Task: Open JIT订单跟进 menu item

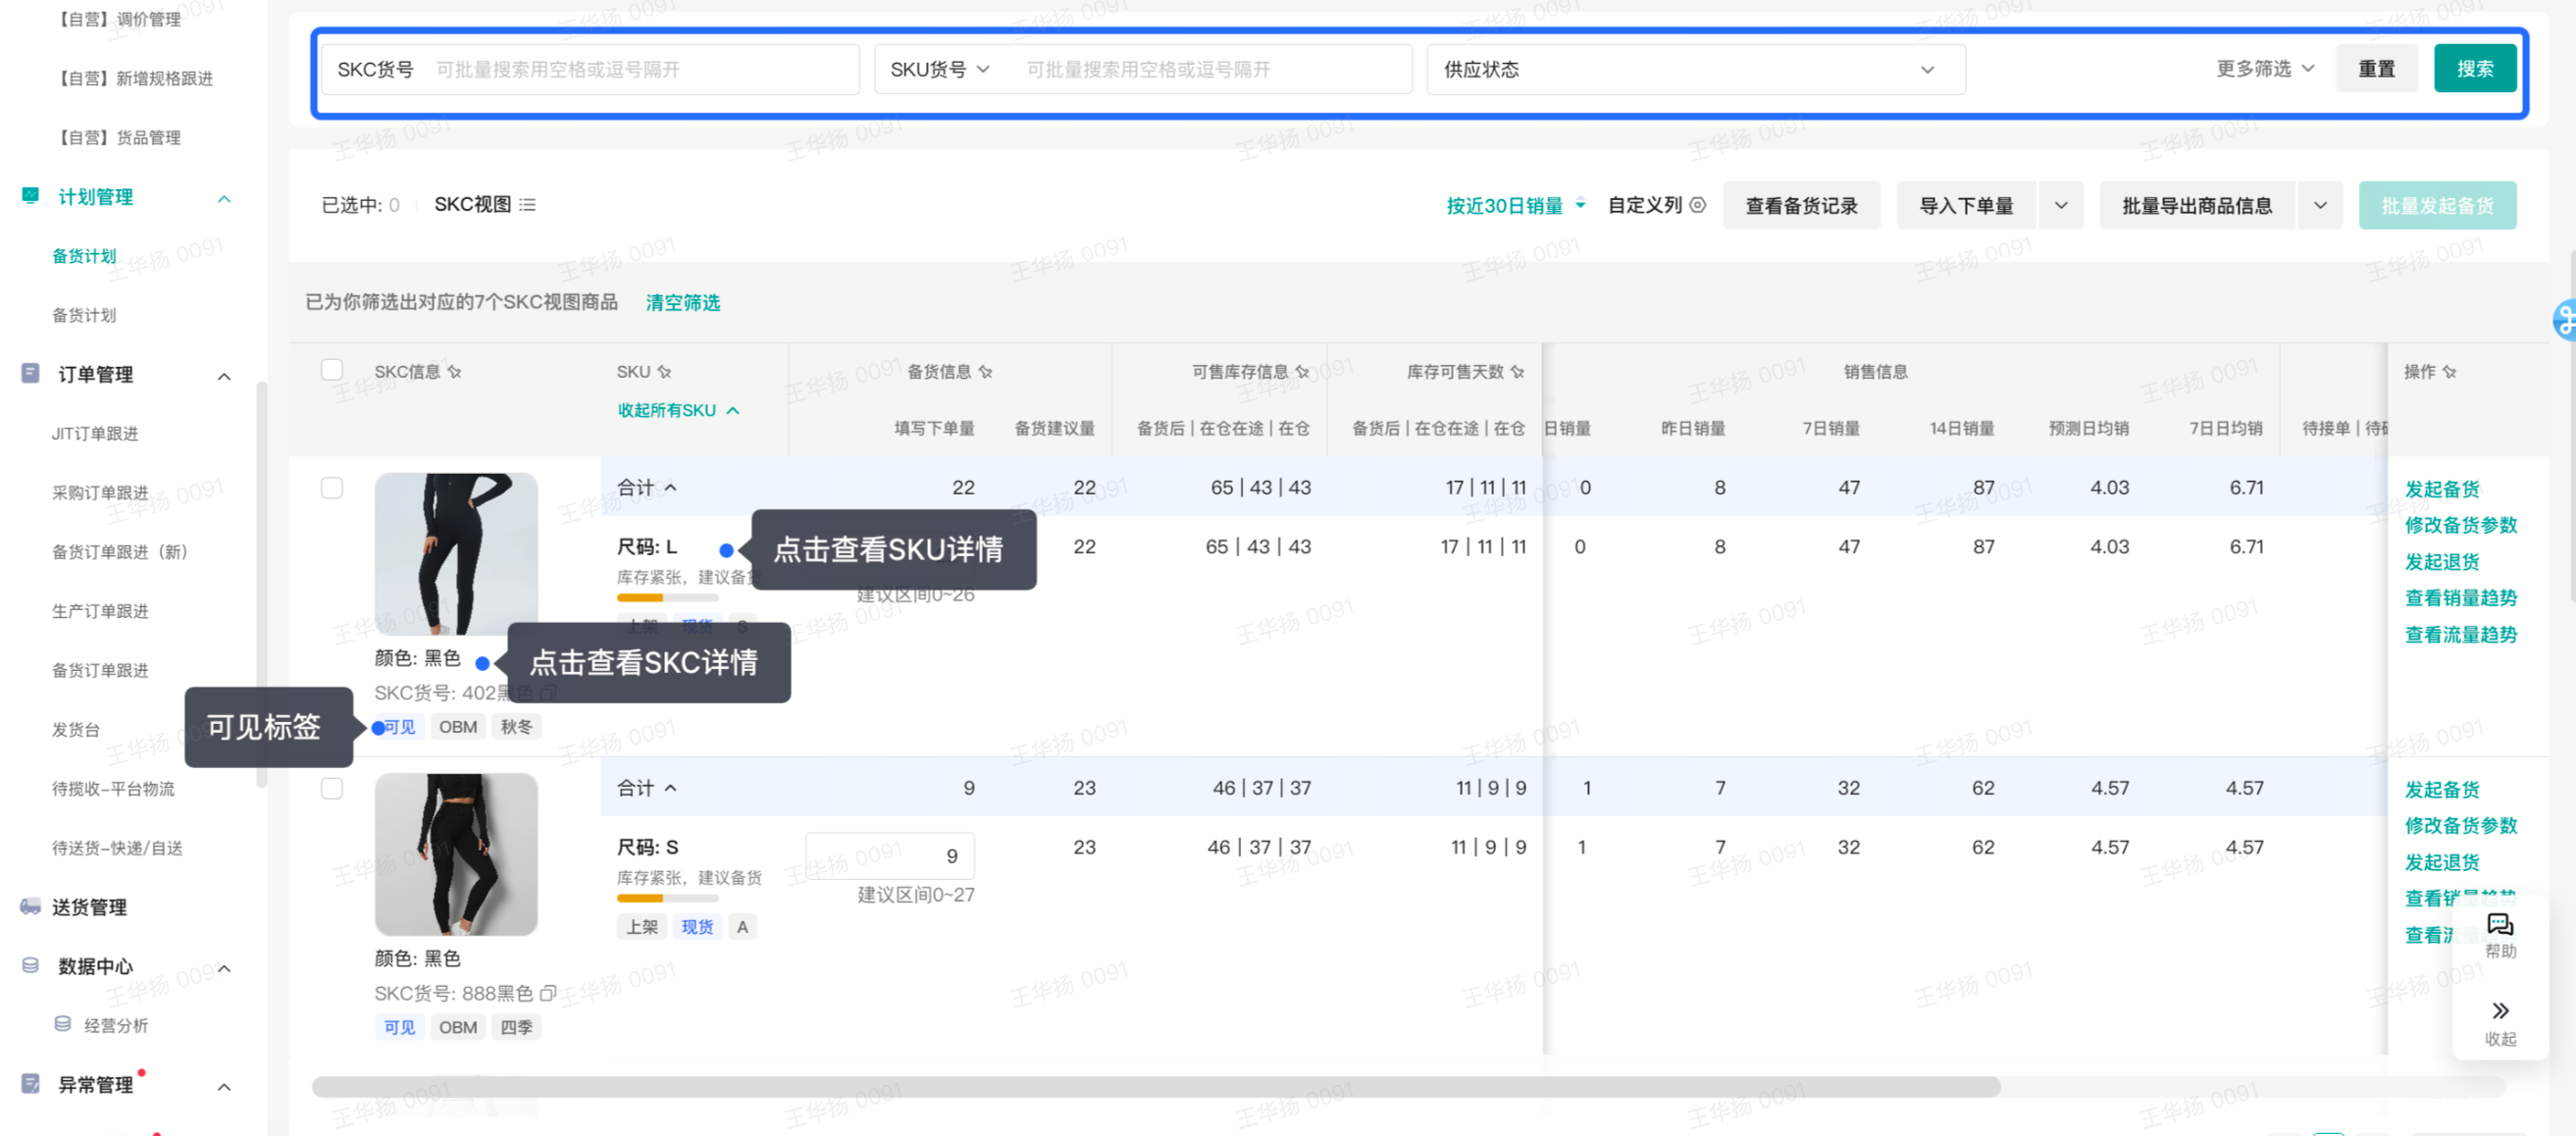Action: tap(95, 433)
